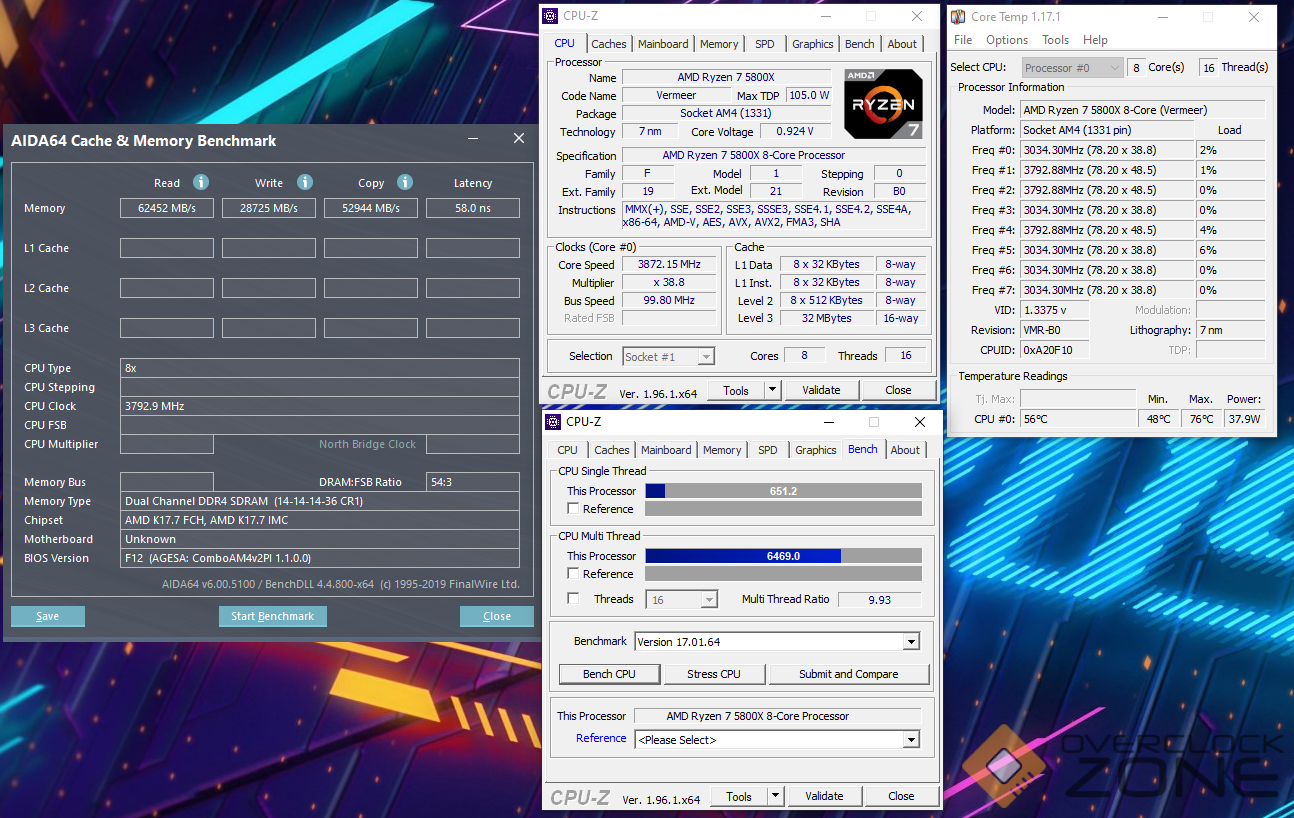Click the AMD Ryzen 7 logo image
Image resolution: width=1294 pixels, height=818 pixels.
[x=882, y=103]
